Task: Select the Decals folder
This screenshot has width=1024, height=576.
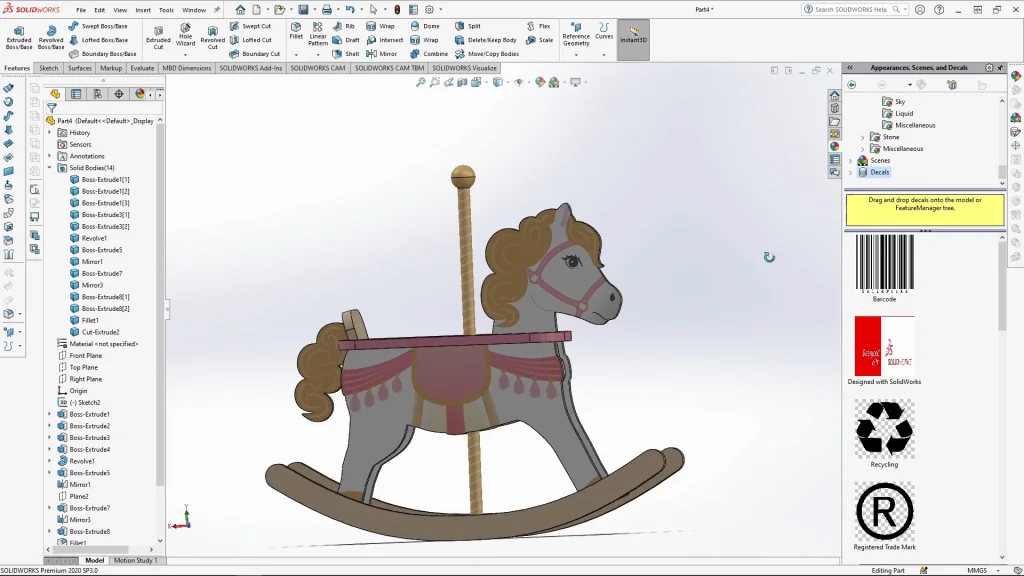Action: coord(879,172)
